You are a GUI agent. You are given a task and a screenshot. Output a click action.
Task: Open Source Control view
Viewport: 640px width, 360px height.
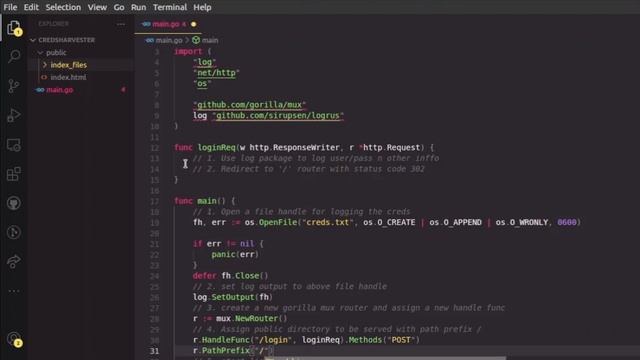[14, 86]
